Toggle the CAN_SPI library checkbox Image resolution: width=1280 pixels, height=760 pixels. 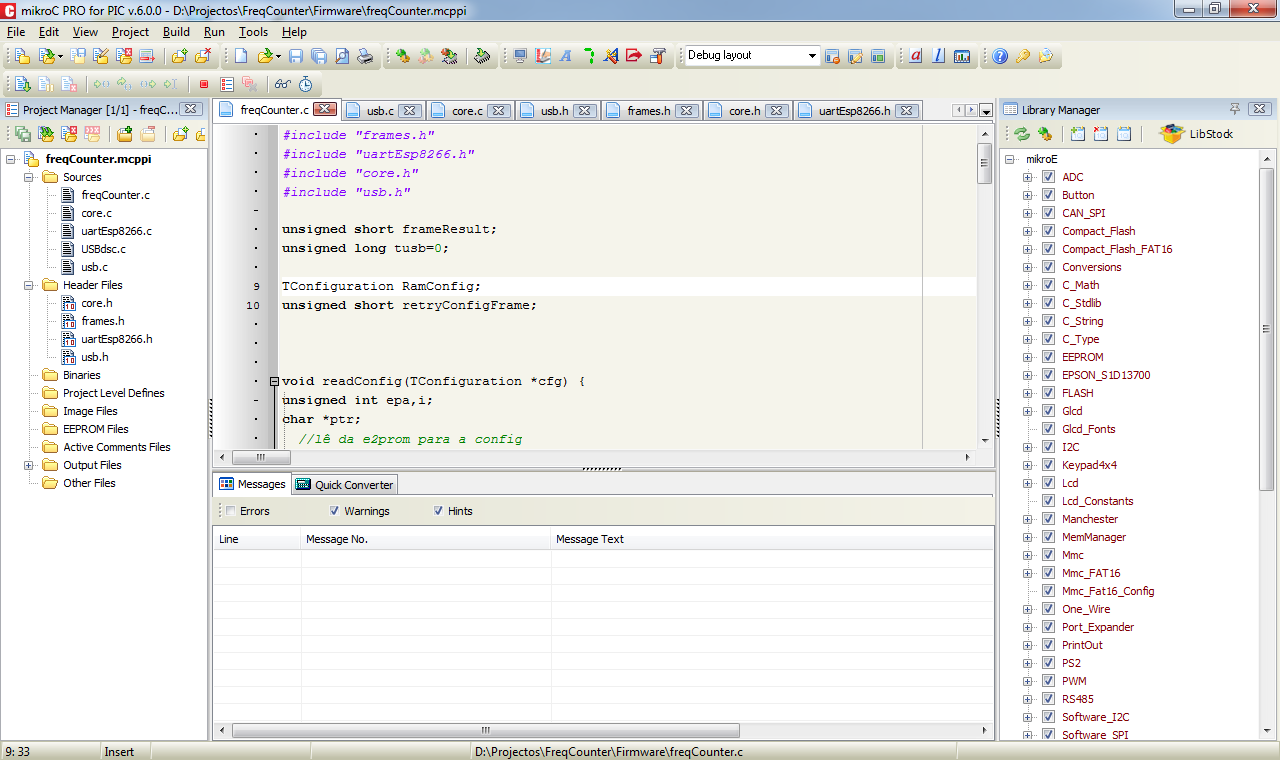(1048, 213)
